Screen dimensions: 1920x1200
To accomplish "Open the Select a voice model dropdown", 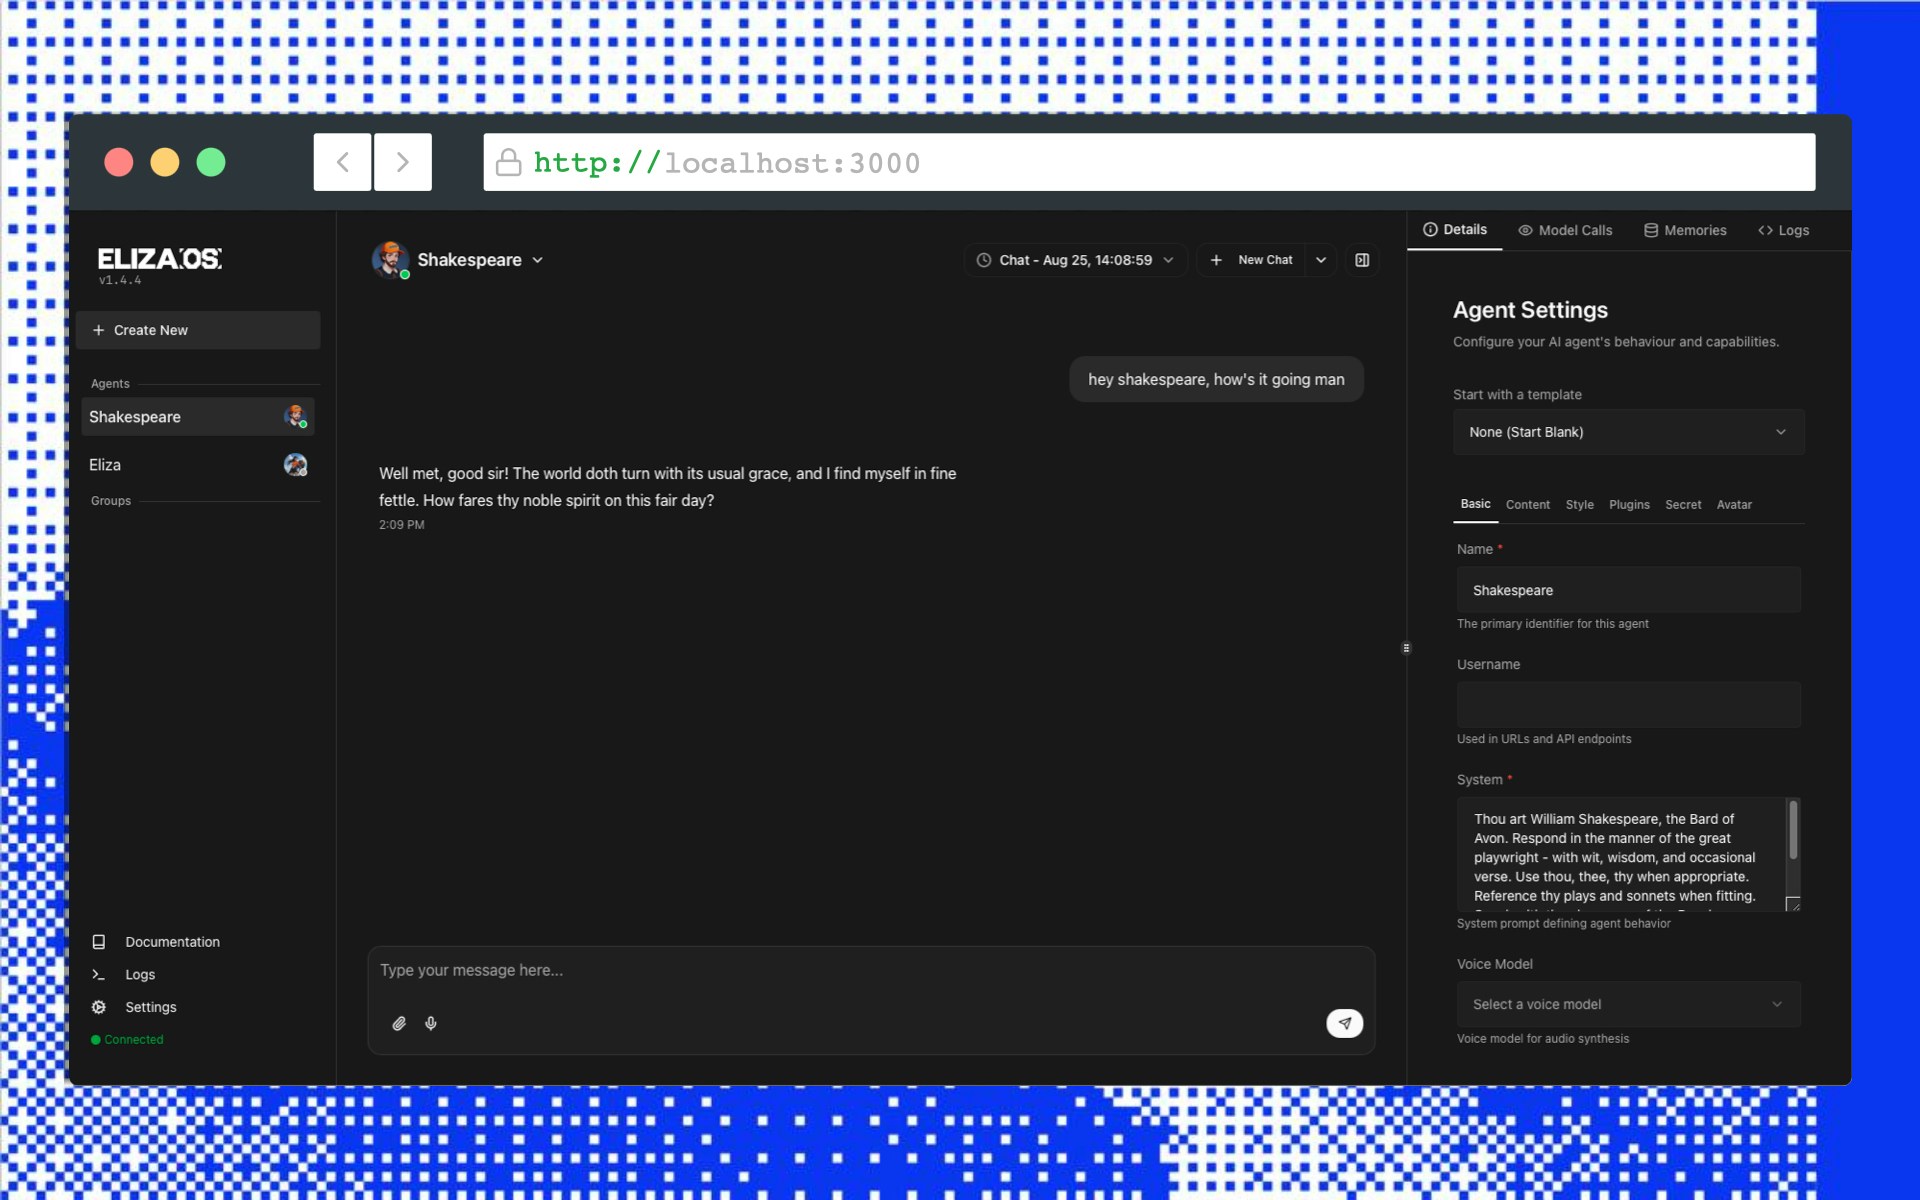I will coord(1628,1004).
